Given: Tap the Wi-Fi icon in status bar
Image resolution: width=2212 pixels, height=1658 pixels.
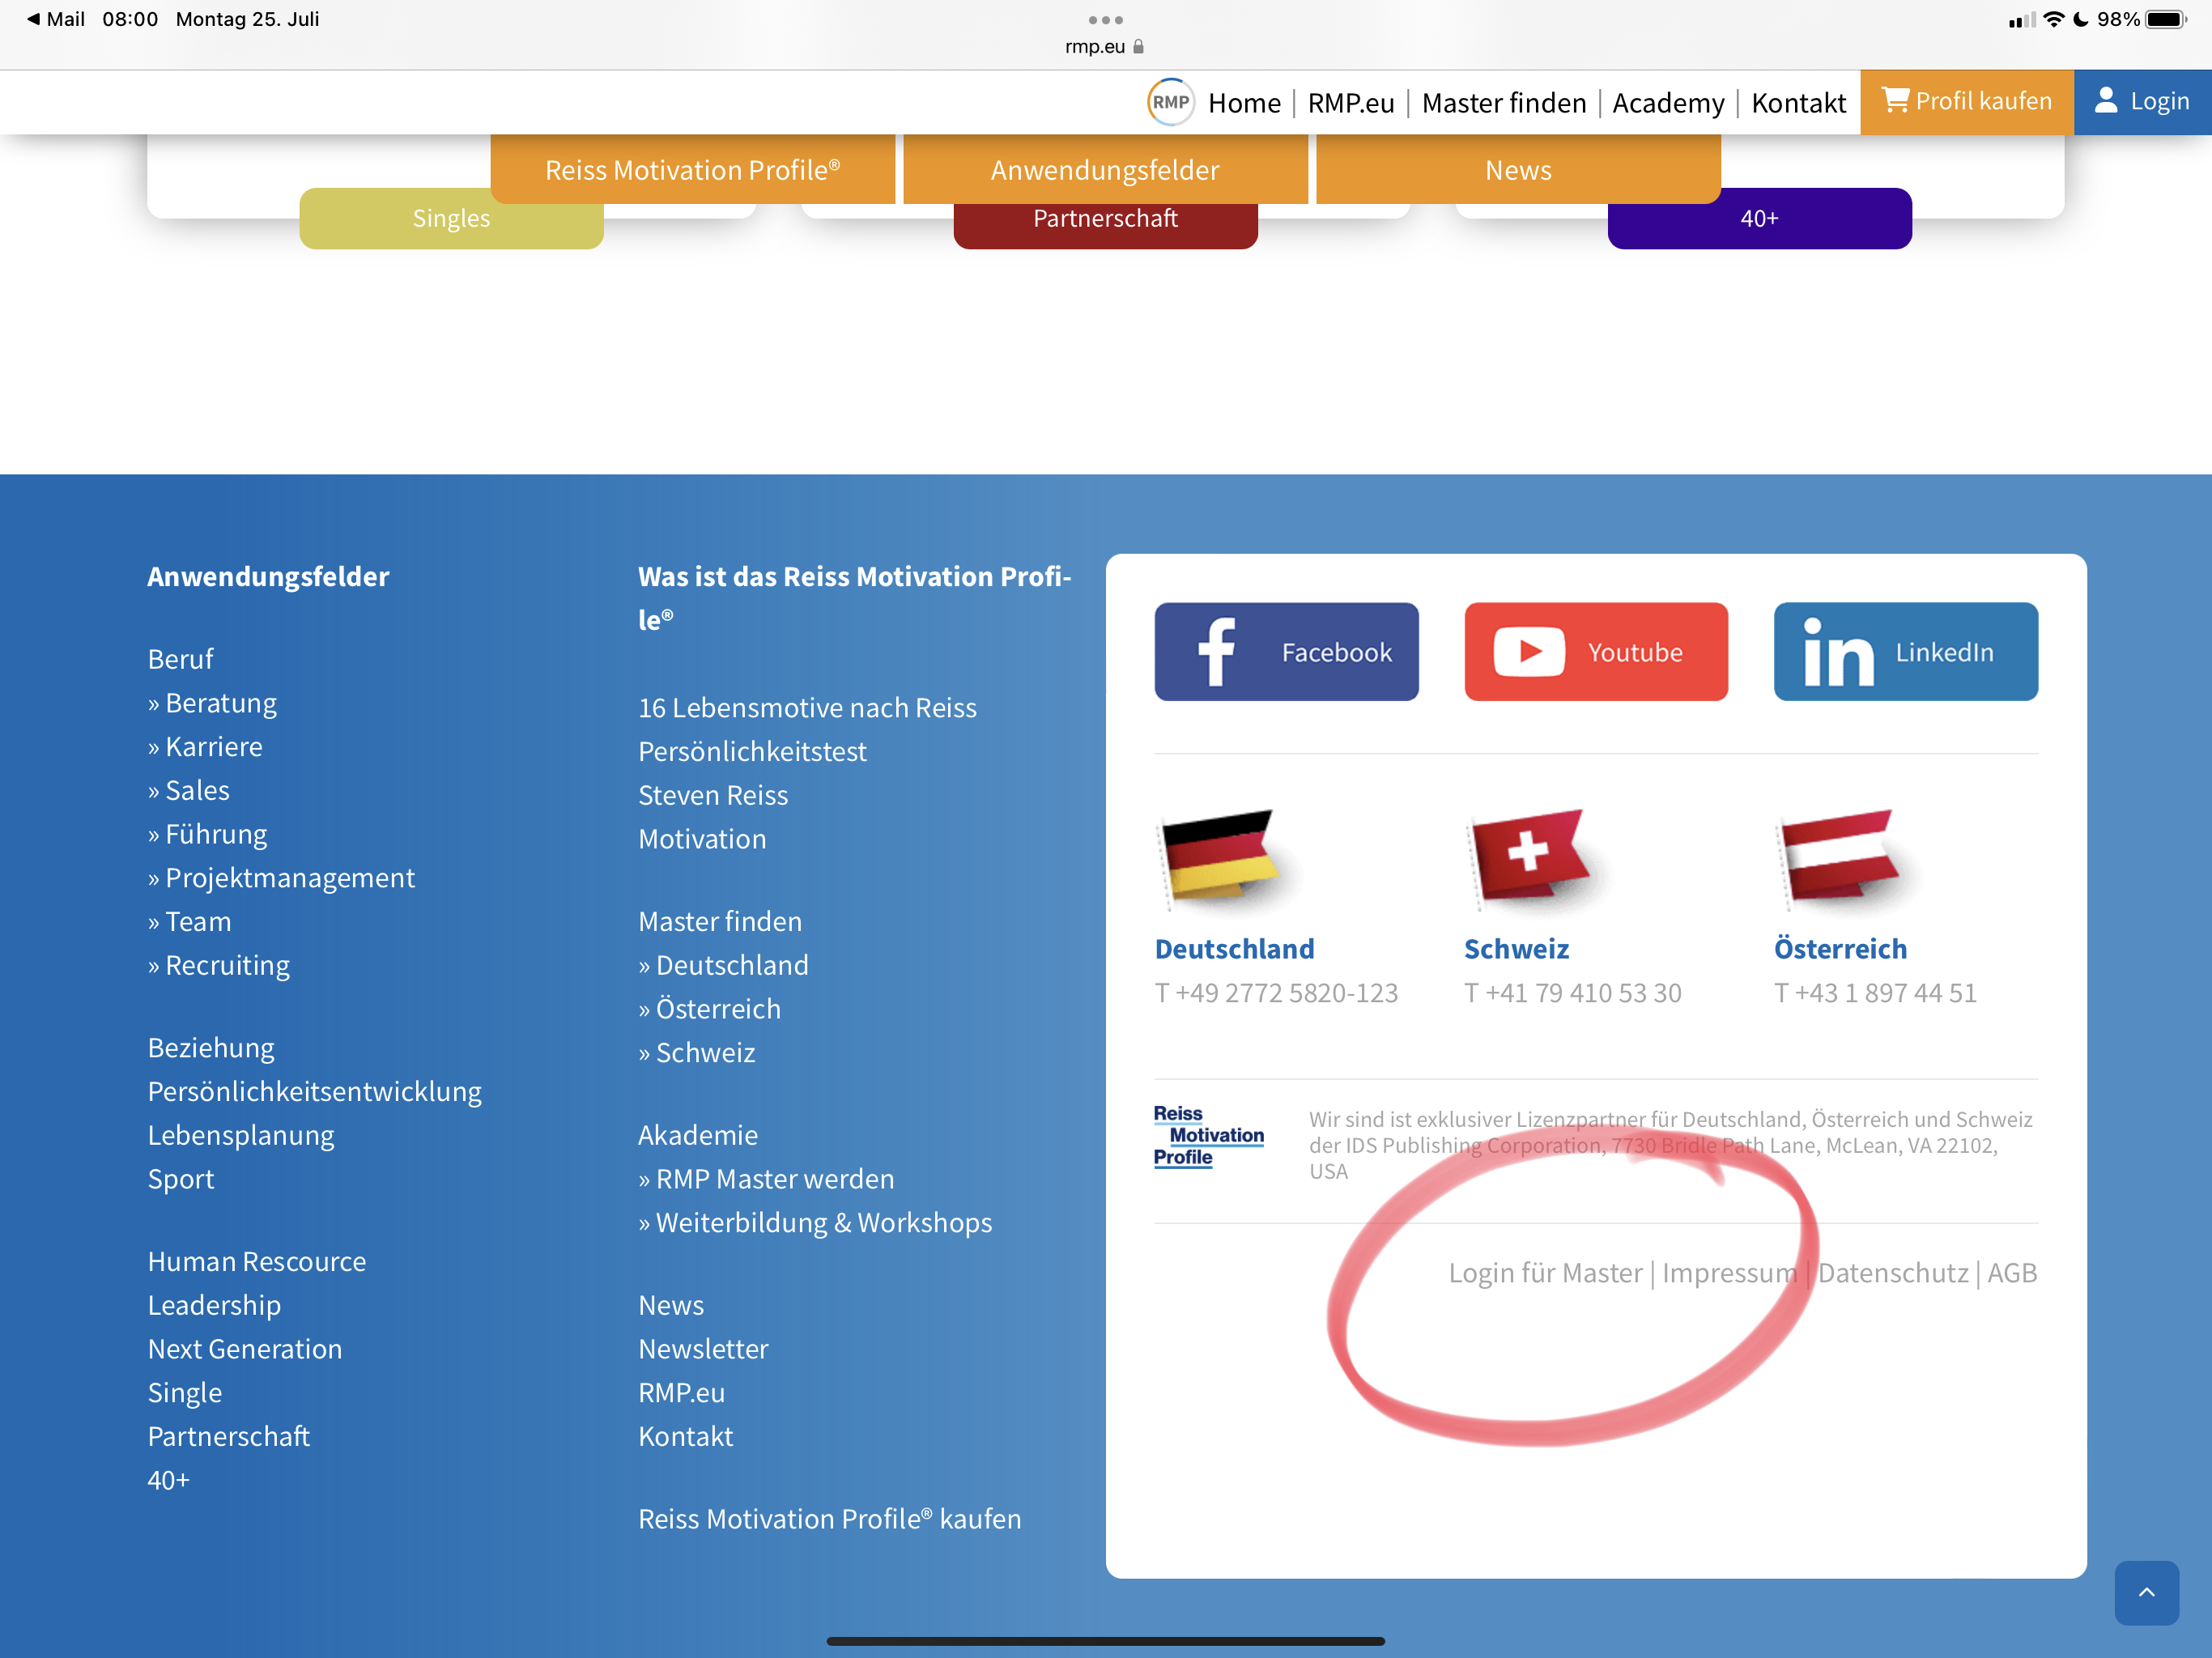Looking at the screenshot, I should (2054, 19).
